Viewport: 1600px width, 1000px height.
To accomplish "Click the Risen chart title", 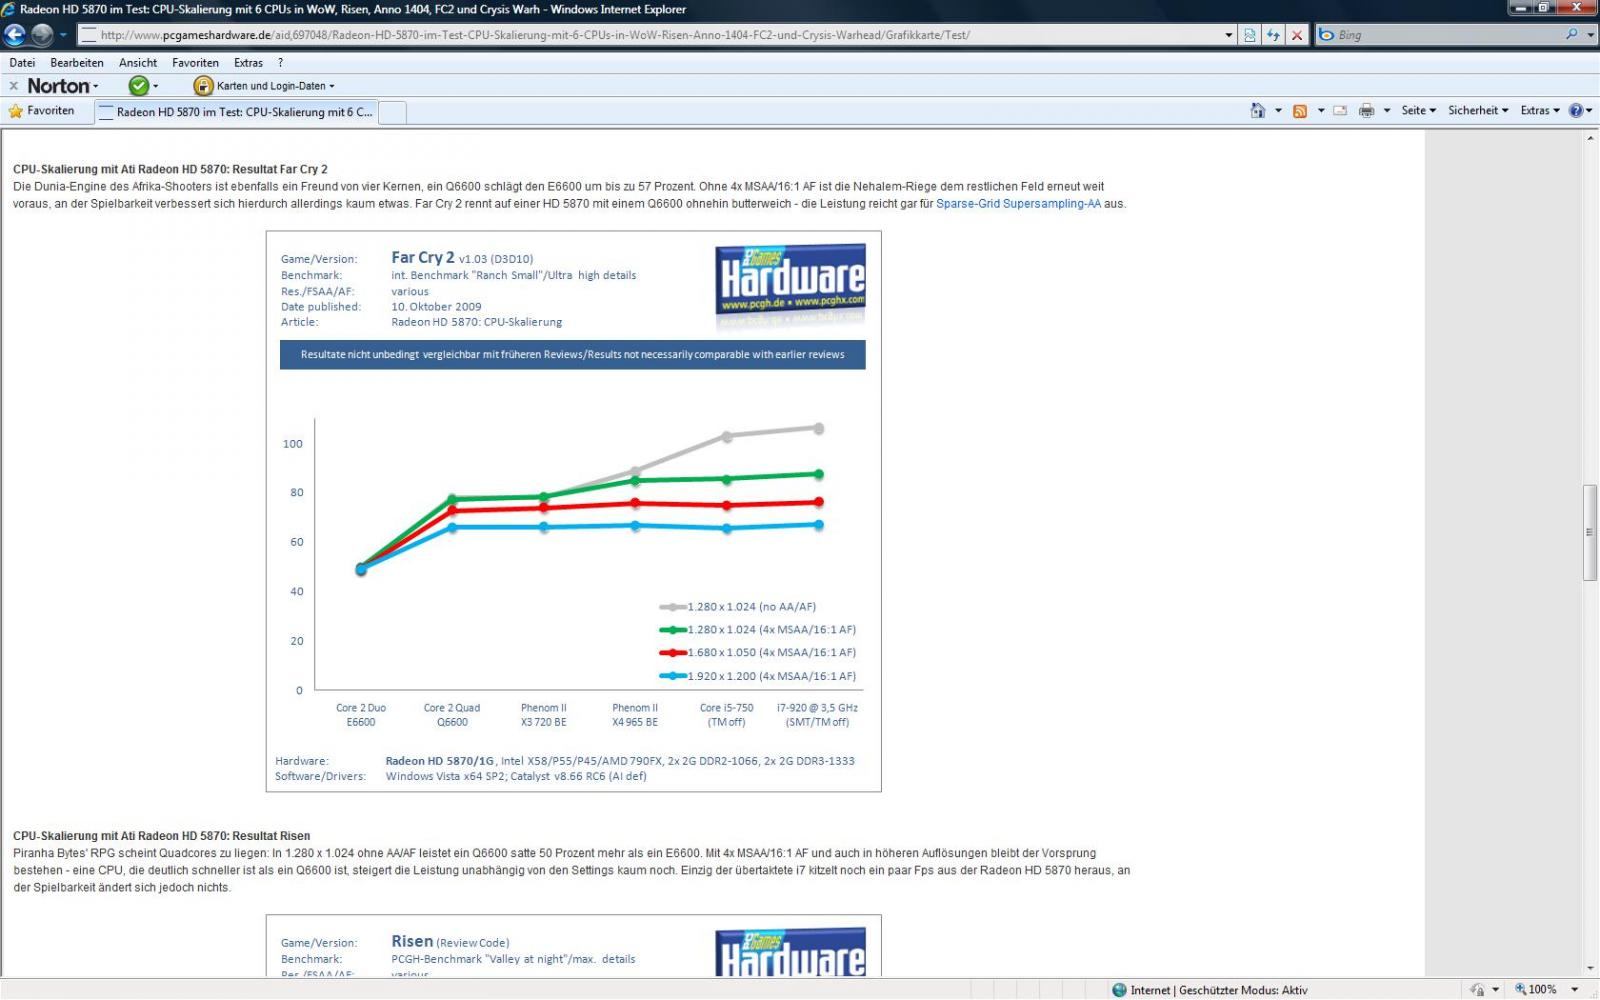I will pyautogui.click(x=412, y=941).
